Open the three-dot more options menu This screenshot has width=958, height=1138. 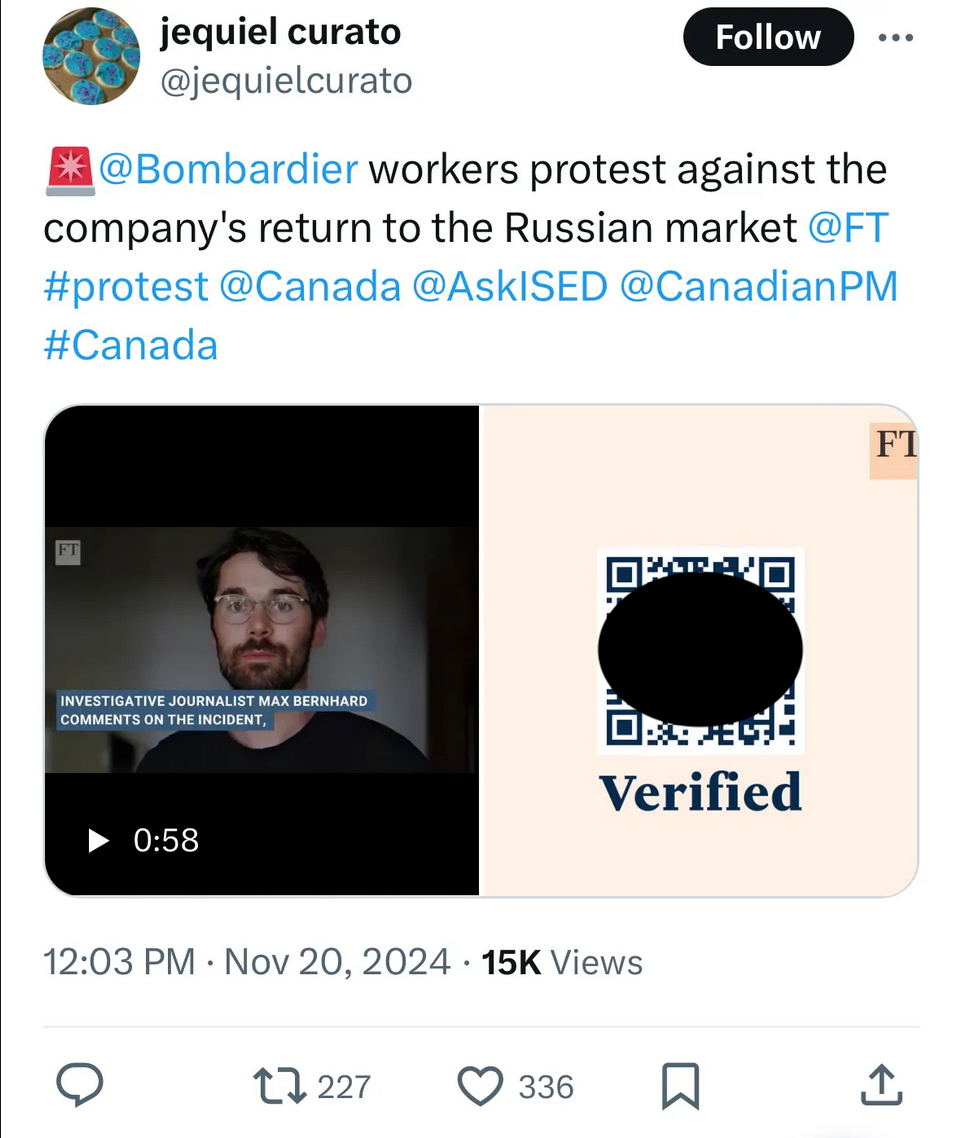tap(895, 39)
